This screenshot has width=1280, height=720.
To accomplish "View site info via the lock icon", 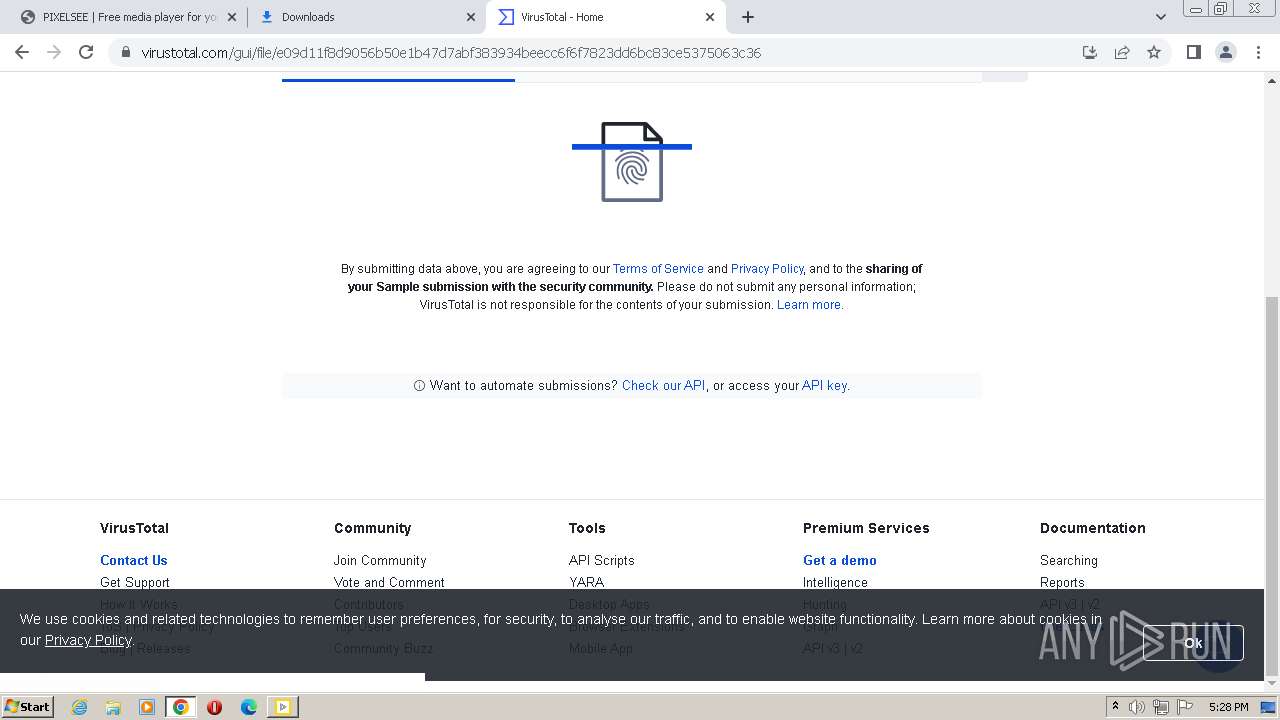I will 125,52.
